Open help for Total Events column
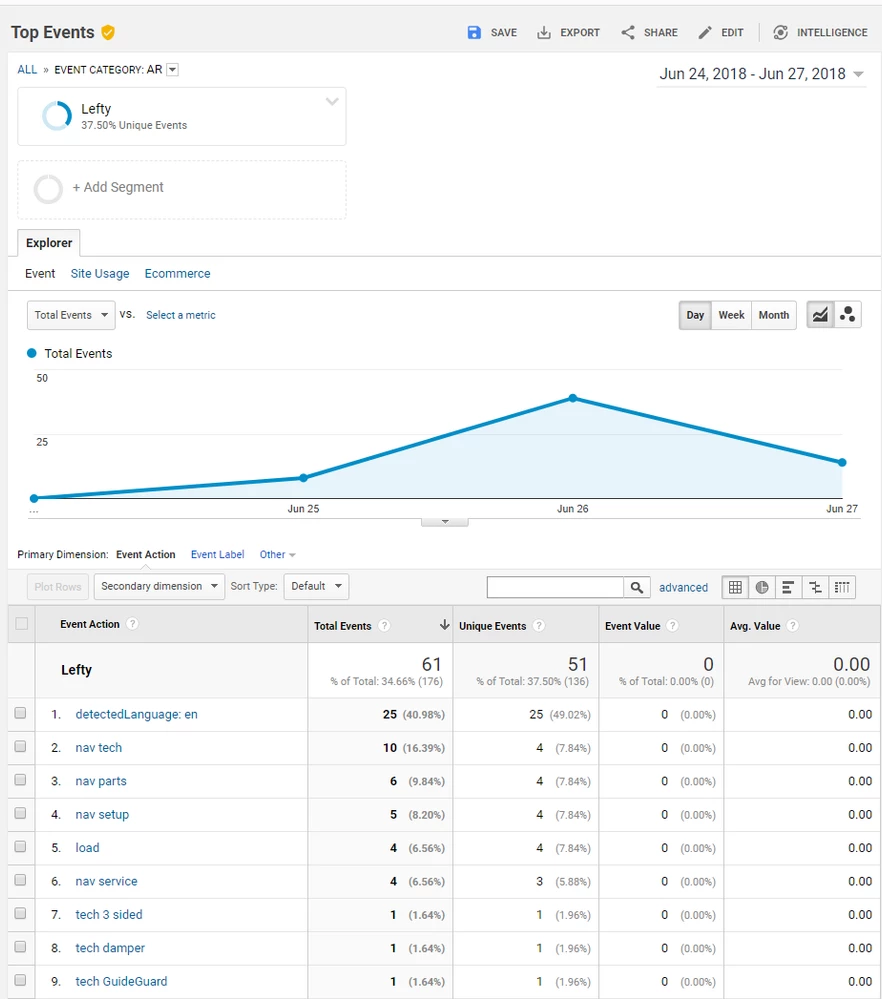This screenshot has width=882, height=999. [384, 626]
